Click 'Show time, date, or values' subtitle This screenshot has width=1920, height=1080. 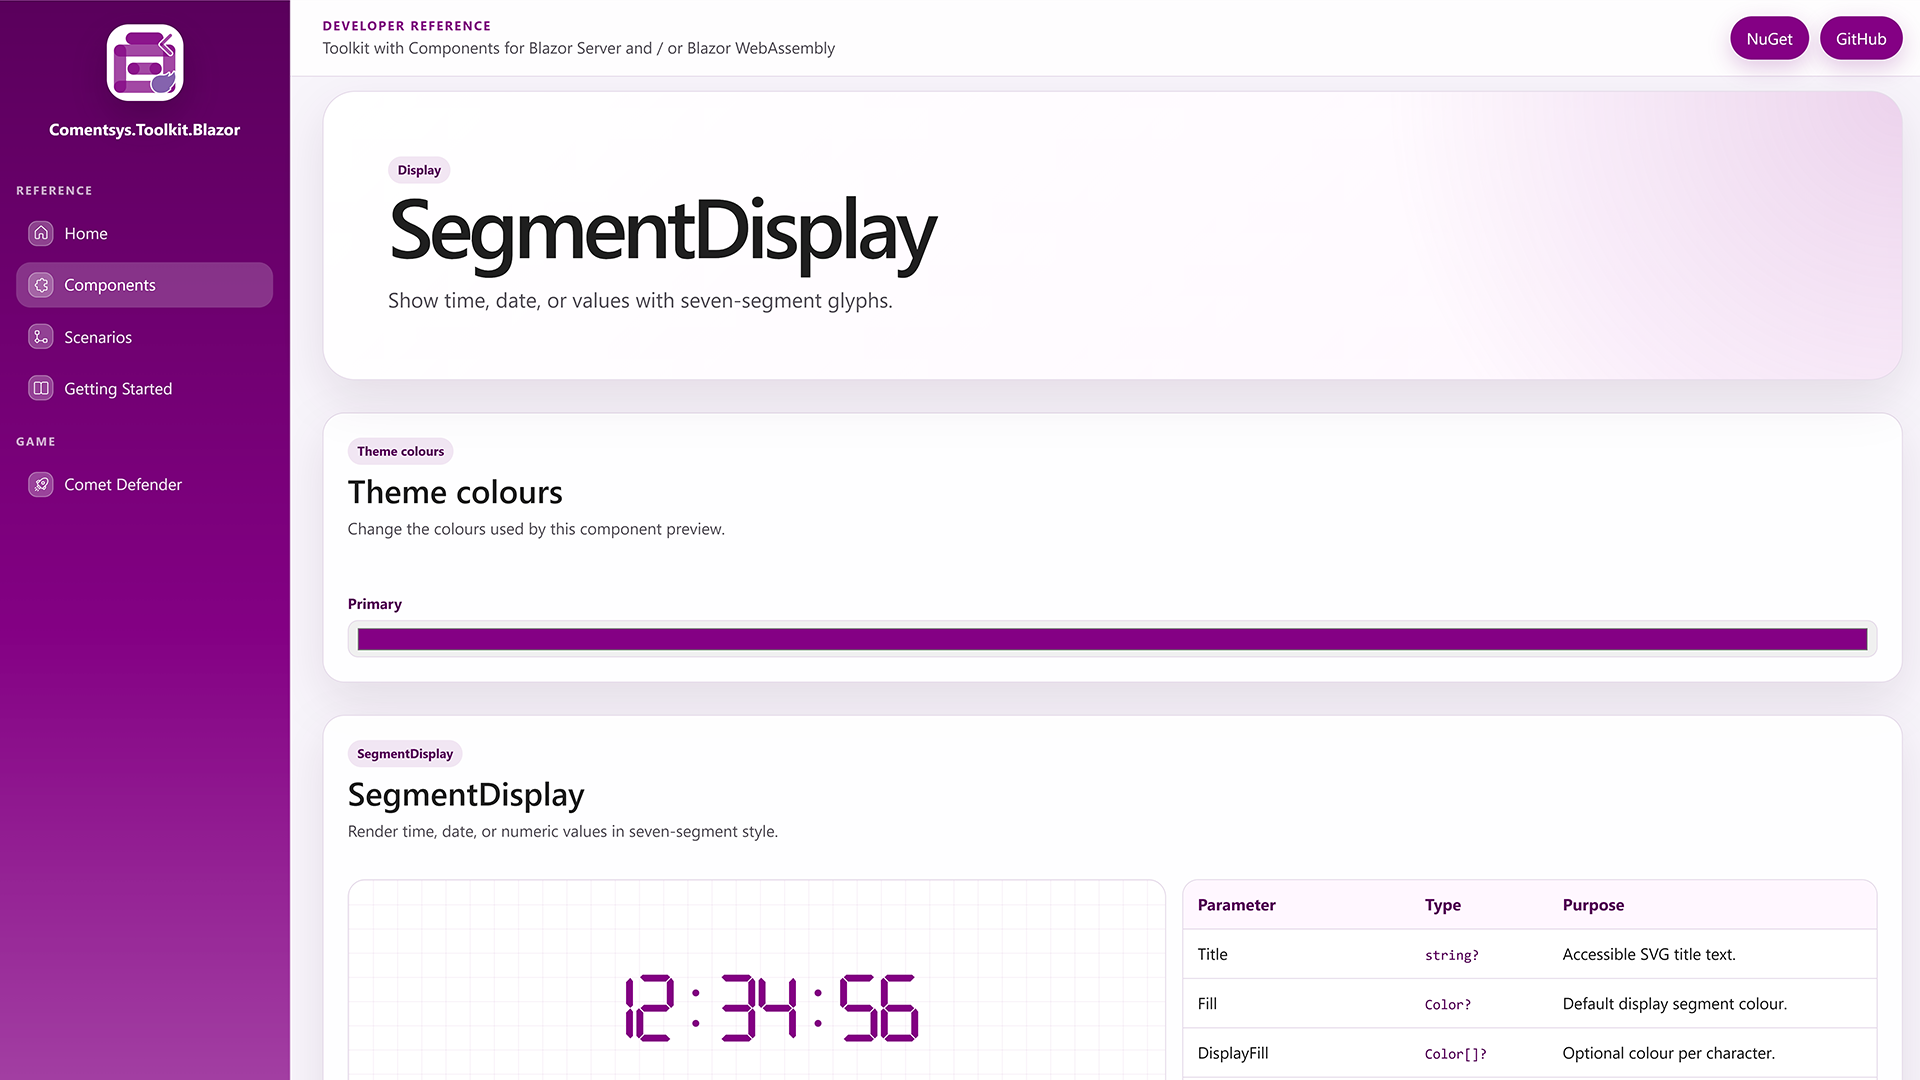[x=640, y=301]
